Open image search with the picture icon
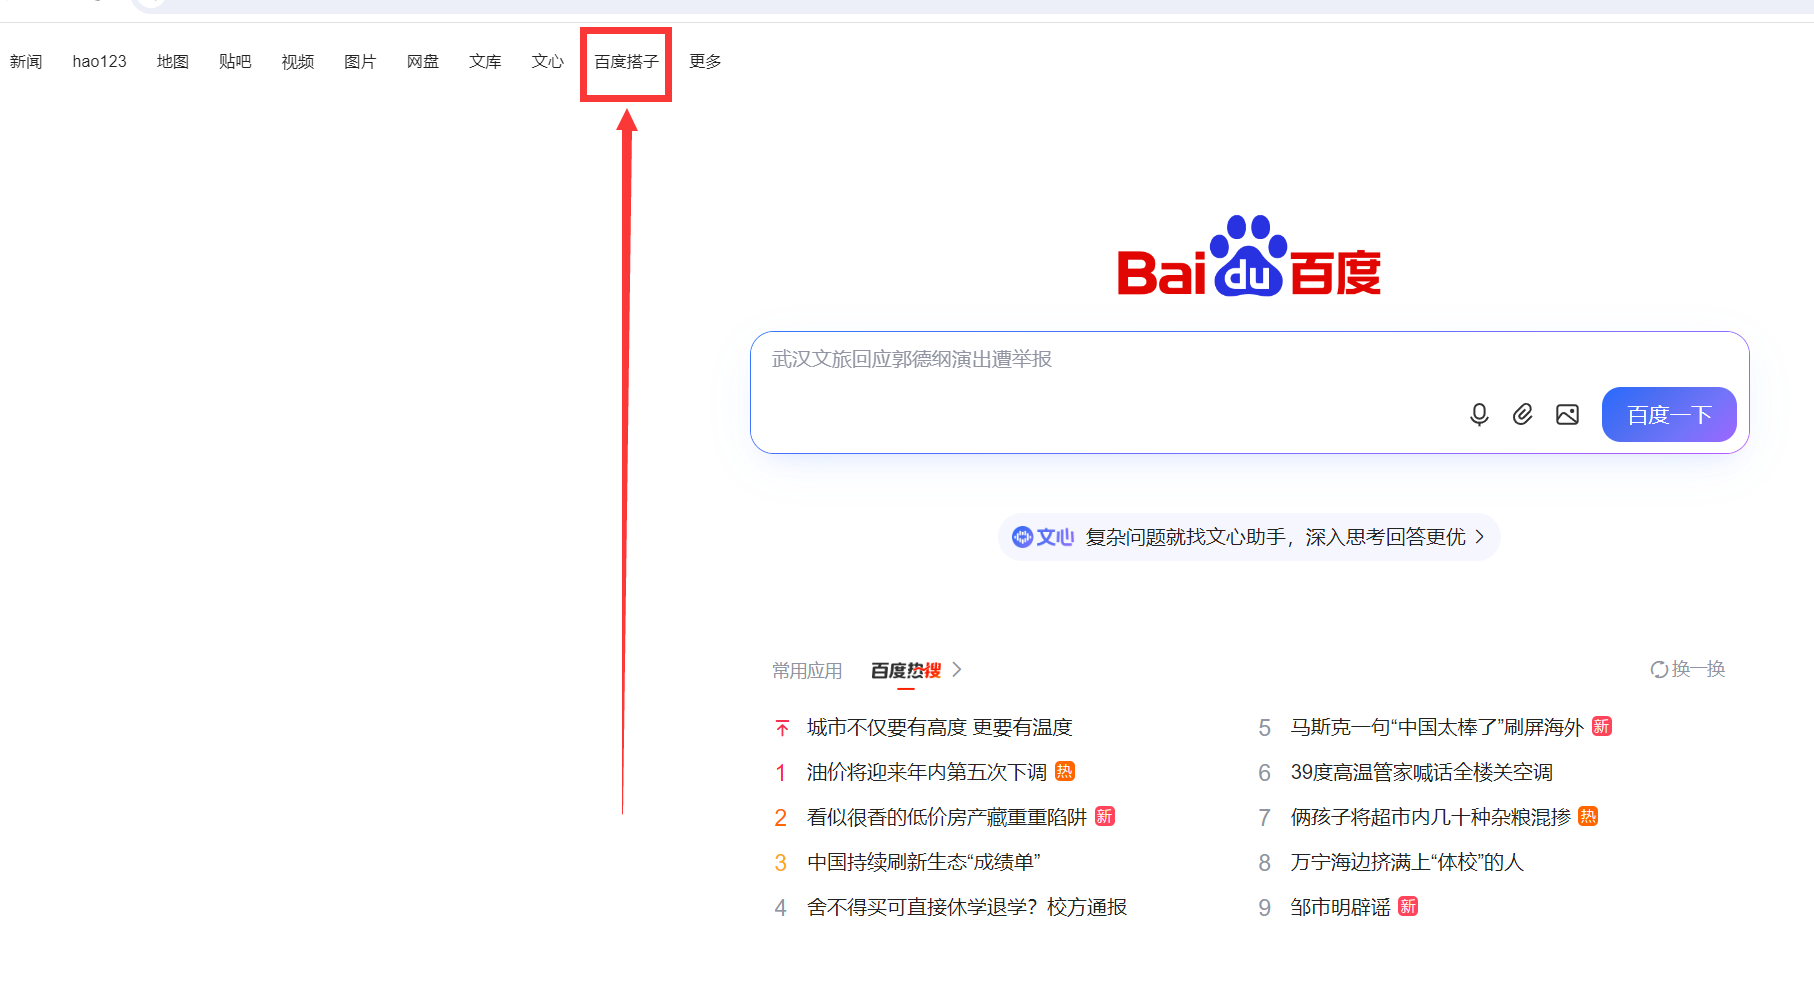 [1567, 414]
